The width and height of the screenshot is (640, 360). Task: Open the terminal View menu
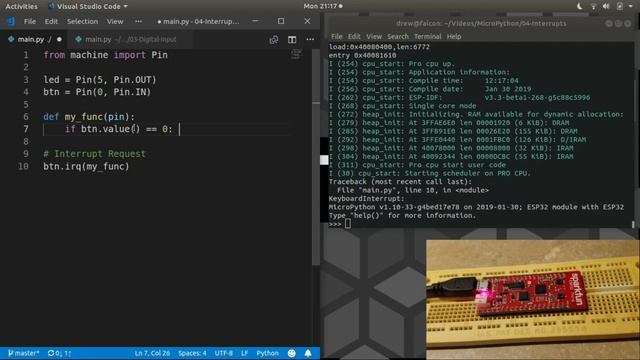(x=373, y=36)
